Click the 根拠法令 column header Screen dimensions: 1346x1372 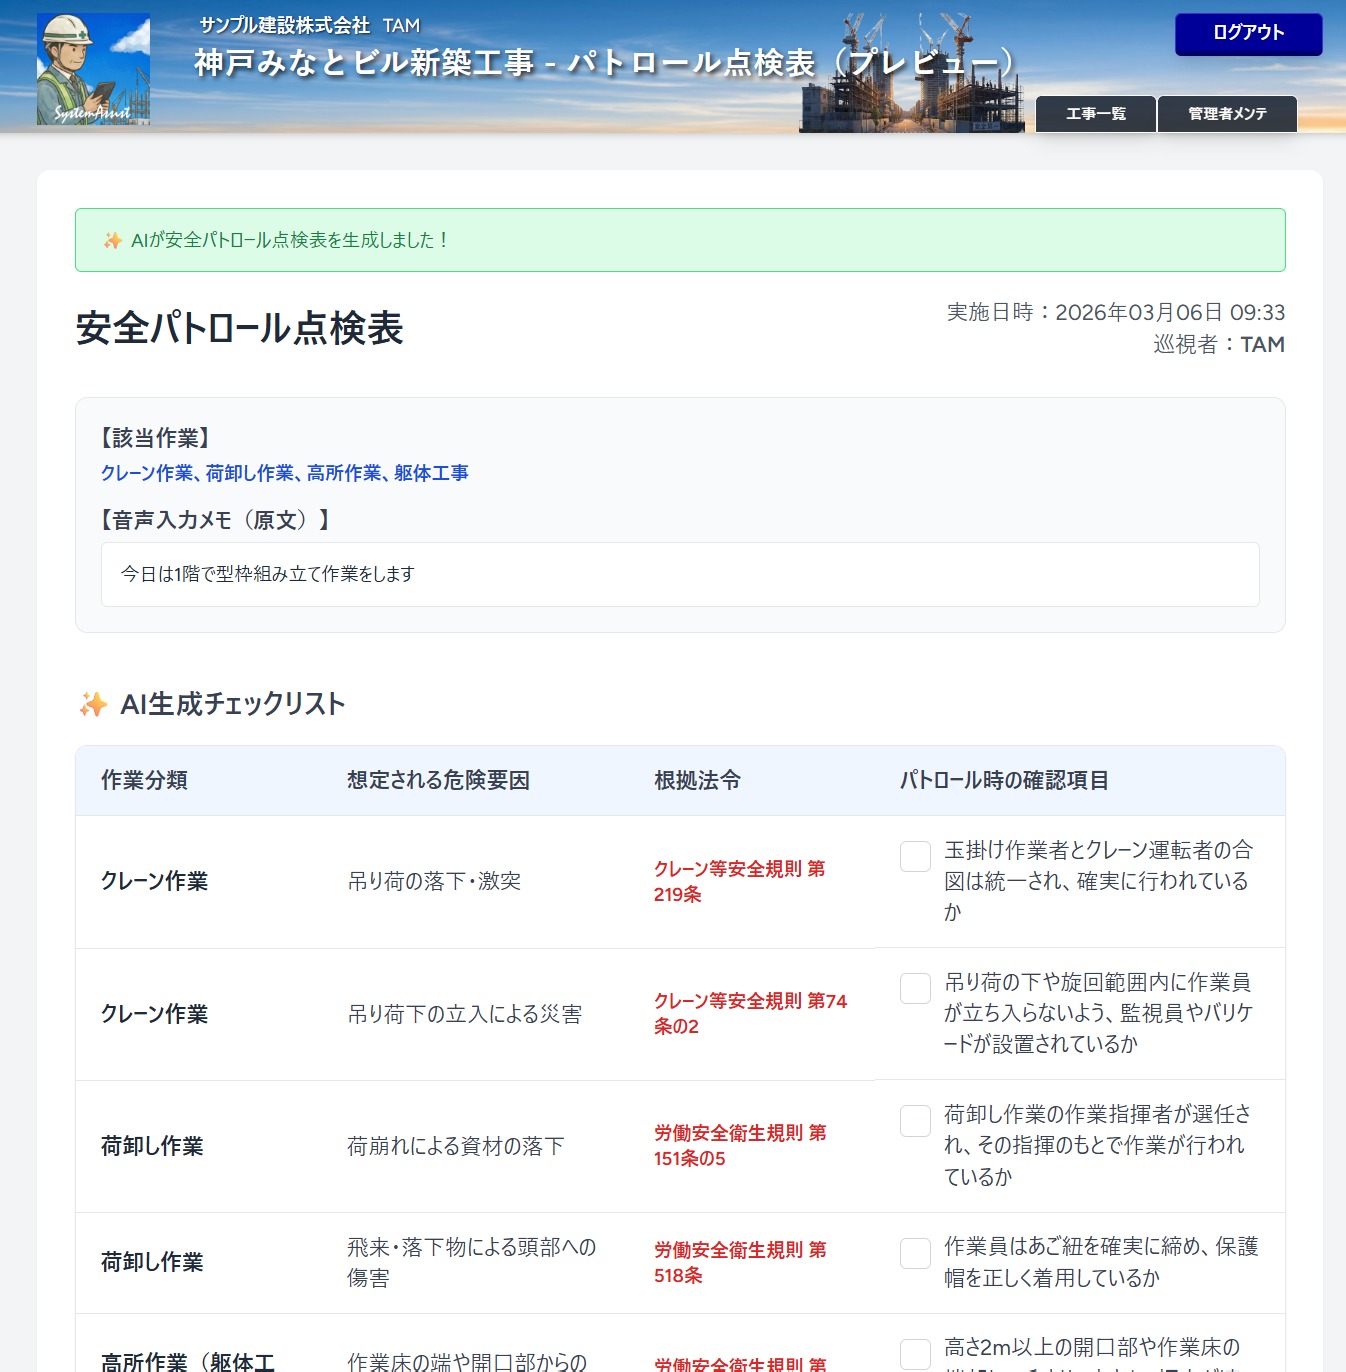tap(697, 780)
